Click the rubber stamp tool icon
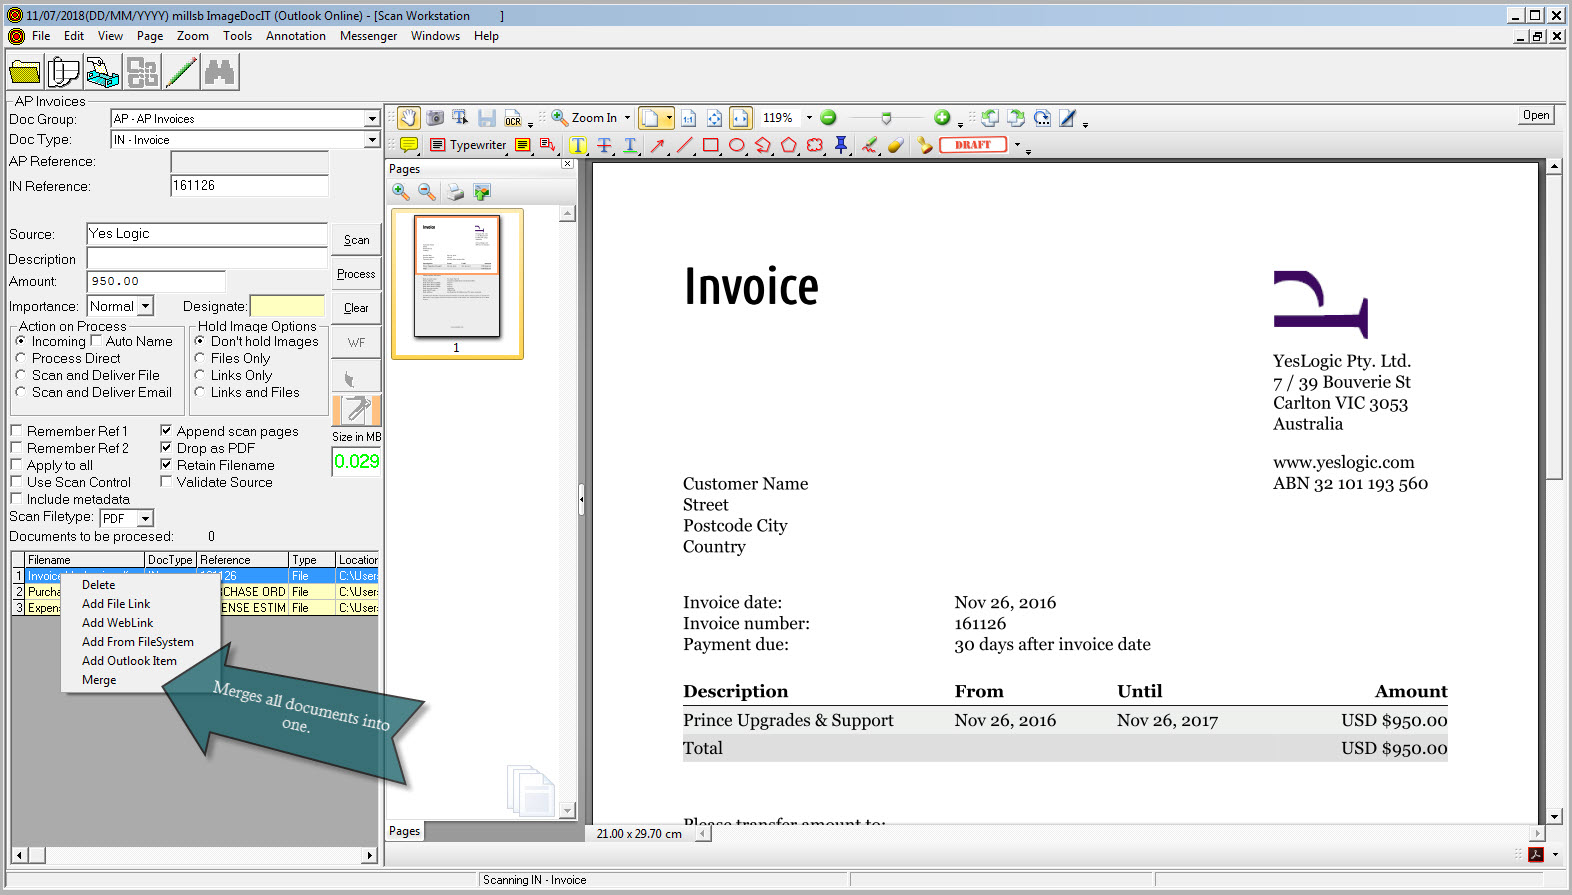The image size is (1572, 895). (x=925, y=145)
